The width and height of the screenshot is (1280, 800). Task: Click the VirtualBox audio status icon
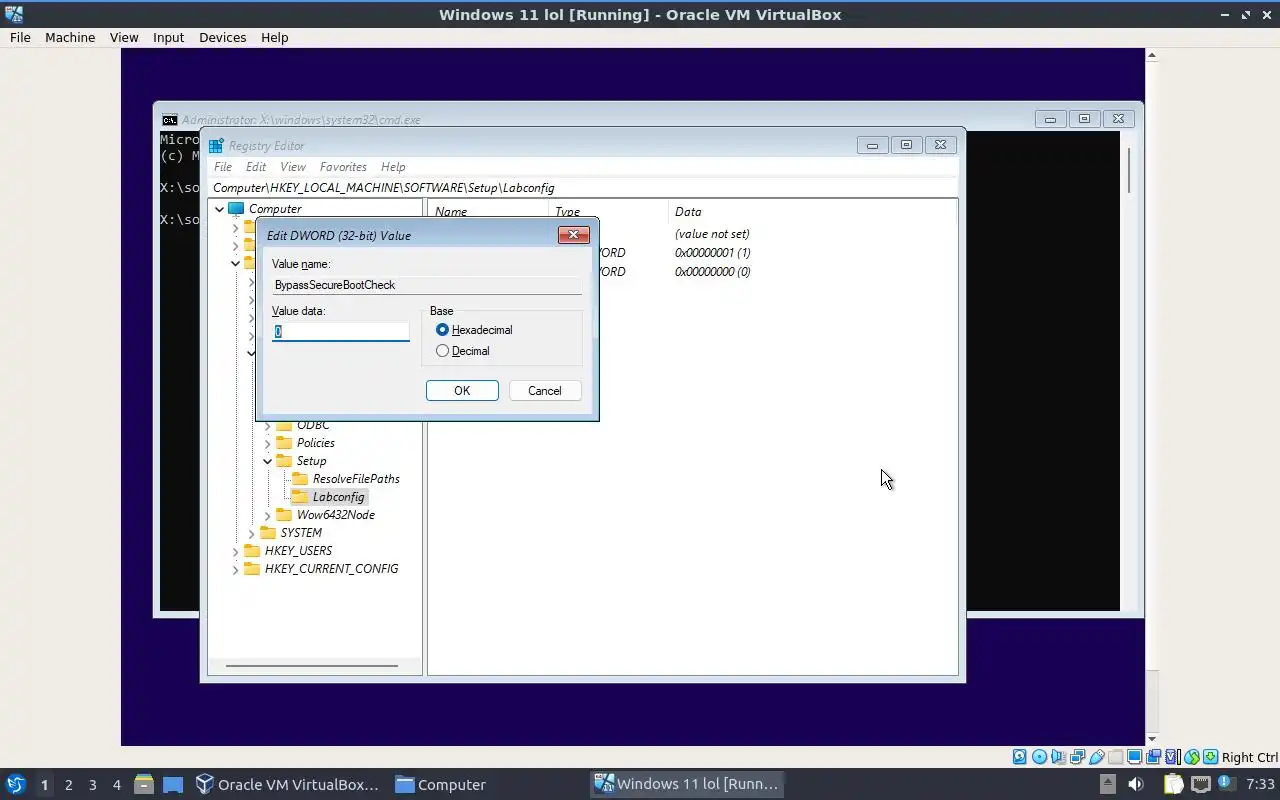pos(1058,757)
